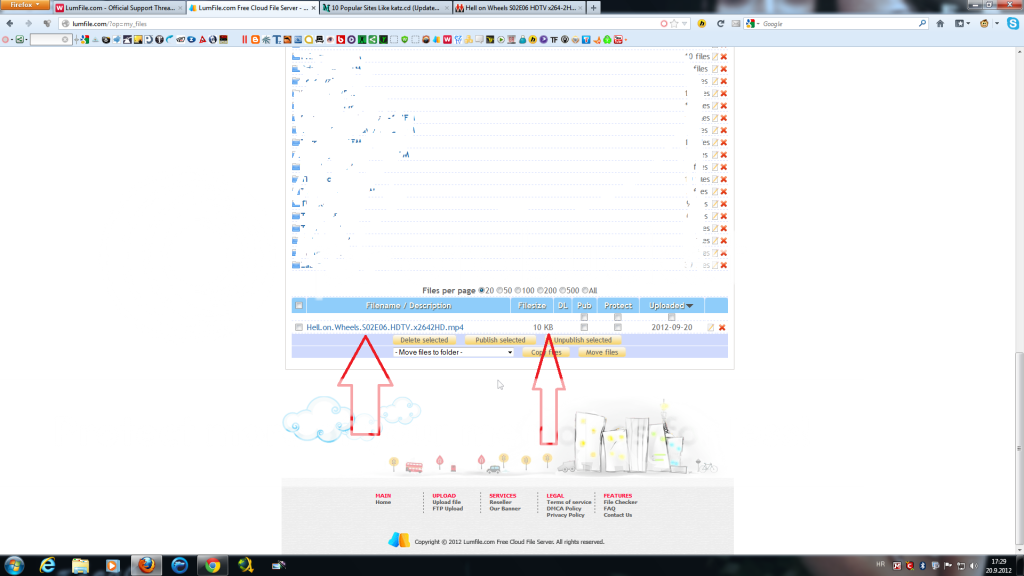1024x576 pixels.
Task: Open the orange Firefox menu button
Action: [x=24, y=6]
